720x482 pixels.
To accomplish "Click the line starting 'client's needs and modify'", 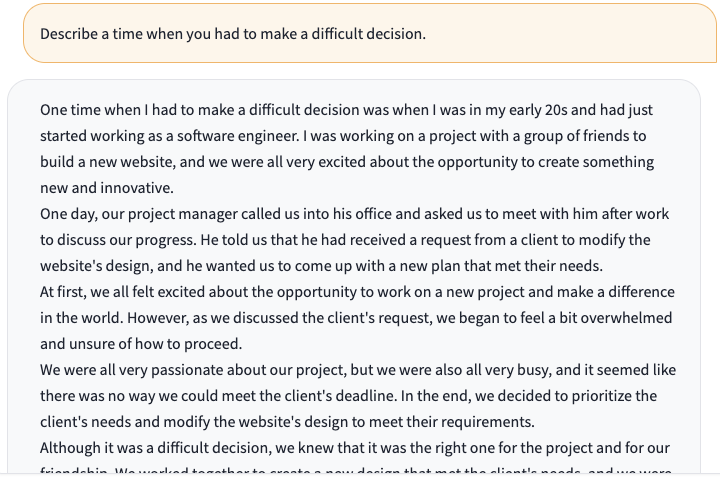I will pyautogui.click(x=287, y=422).
